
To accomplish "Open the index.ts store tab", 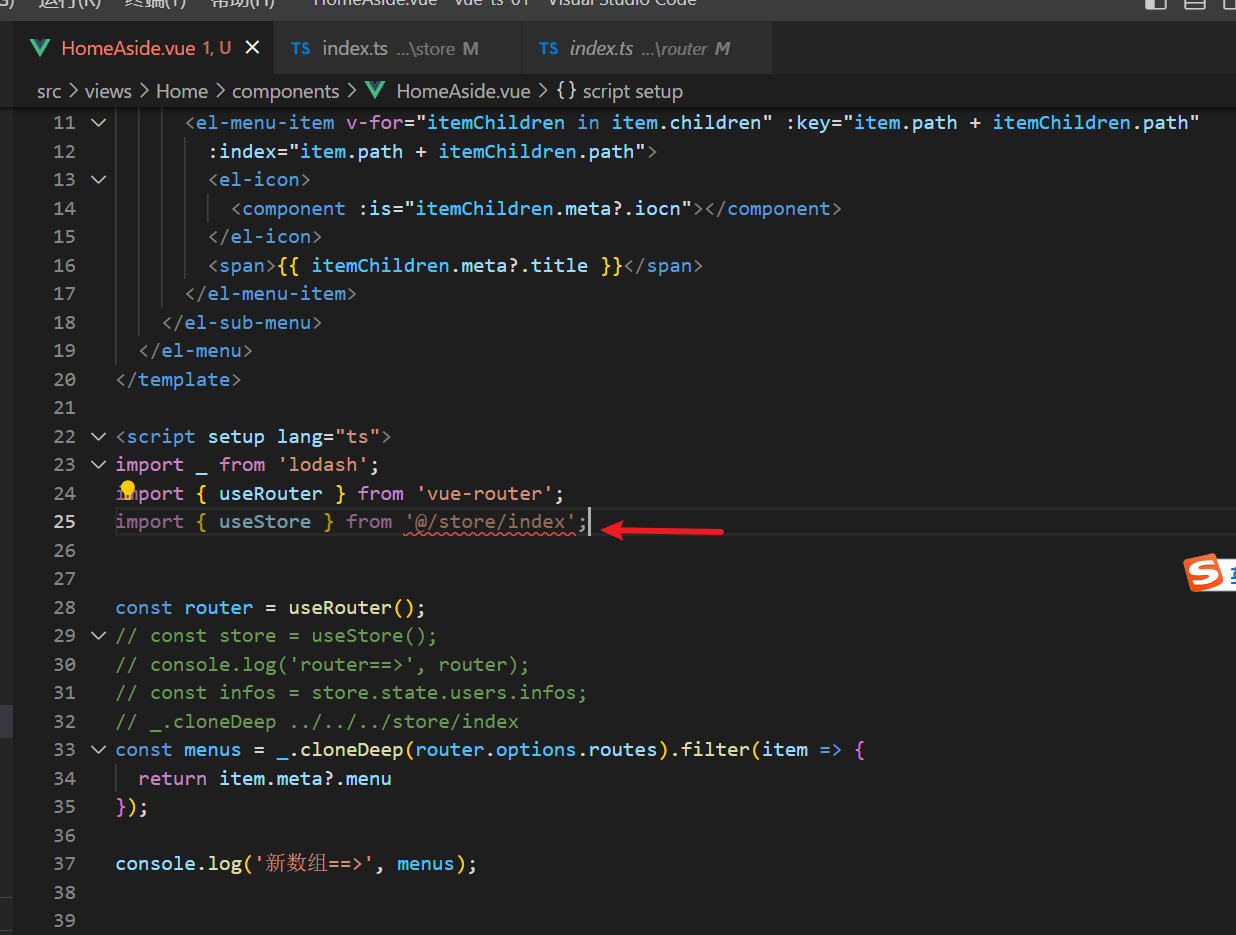I will click(398, 48).
